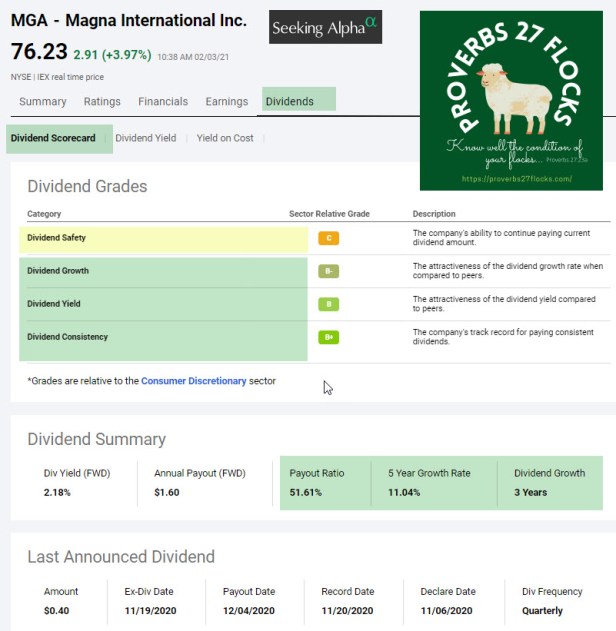616x631 pixels.
Task: Click the Dividend Consistency B+ grade badge
Action: coord(328,337)
